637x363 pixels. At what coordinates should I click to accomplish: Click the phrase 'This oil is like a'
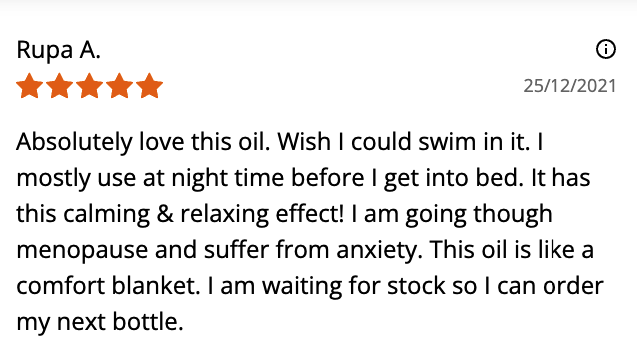512,250
